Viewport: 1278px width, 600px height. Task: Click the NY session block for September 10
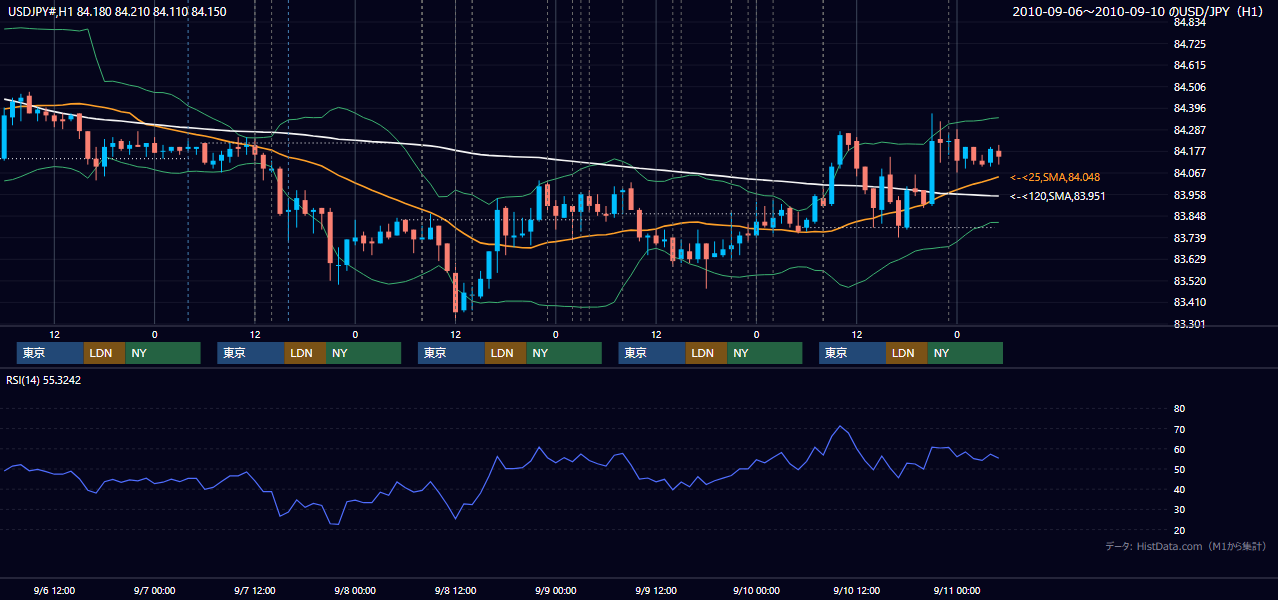pyautogui.click(x=964, y=353)
